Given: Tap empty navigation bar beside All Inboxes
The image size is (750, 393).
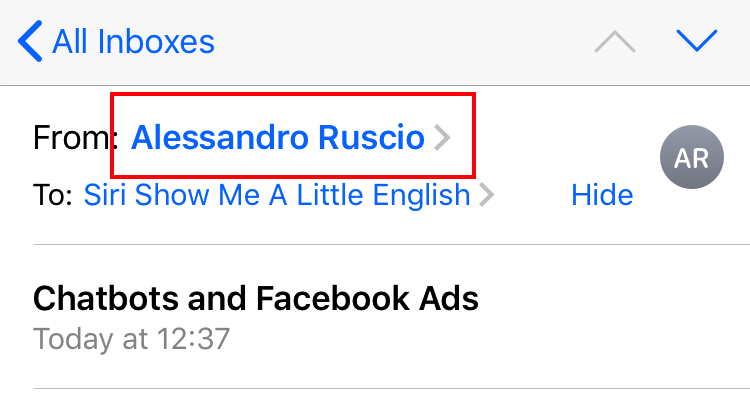Looking at the screenshot, I should [402, 42].
